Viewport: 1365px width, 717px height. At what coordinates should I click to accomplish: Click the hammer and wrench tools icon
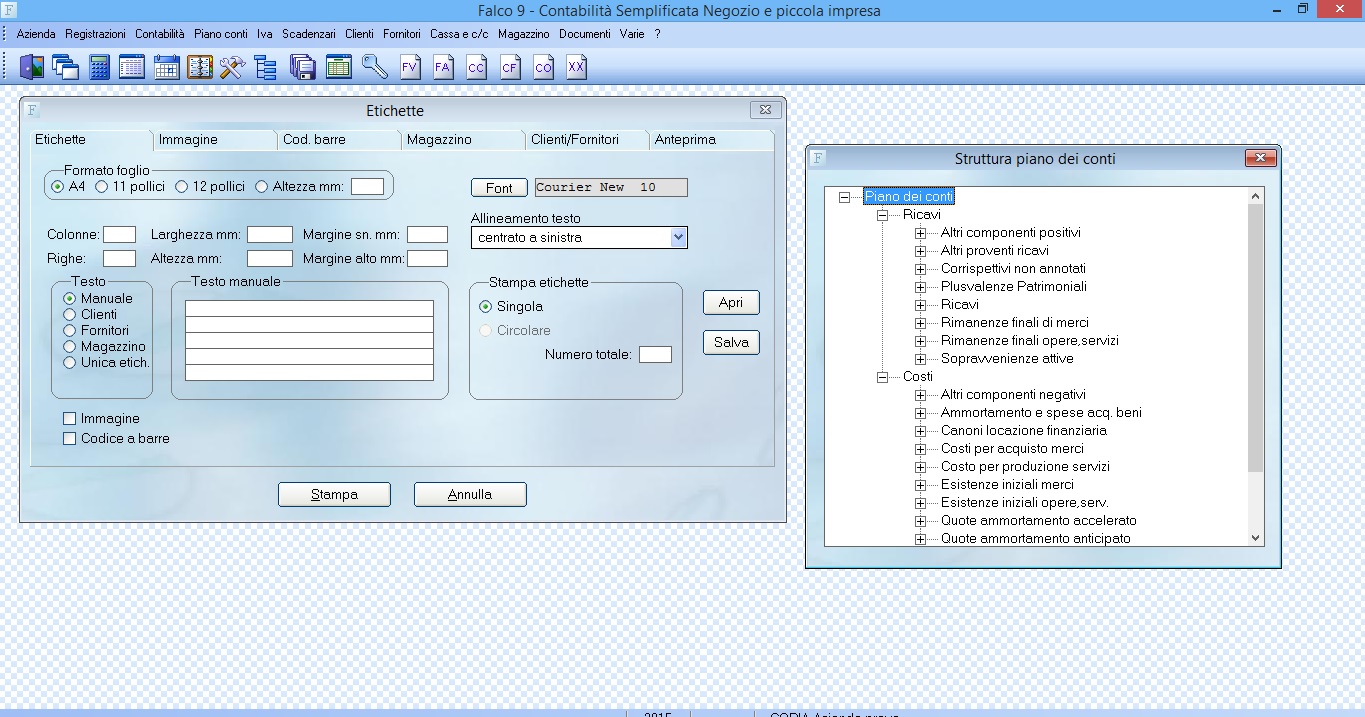pos(233,67)
